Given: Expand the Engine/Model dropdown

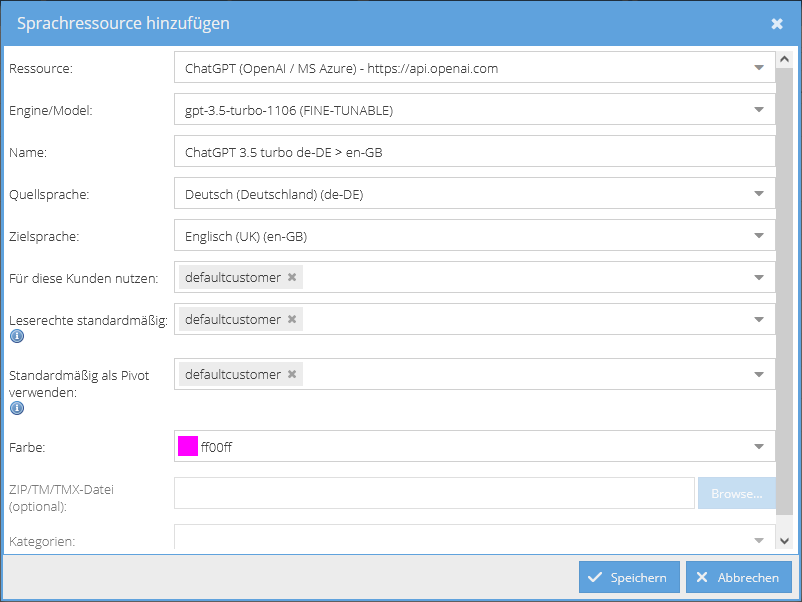Looking at the screenshot, I should pos(759,110).
